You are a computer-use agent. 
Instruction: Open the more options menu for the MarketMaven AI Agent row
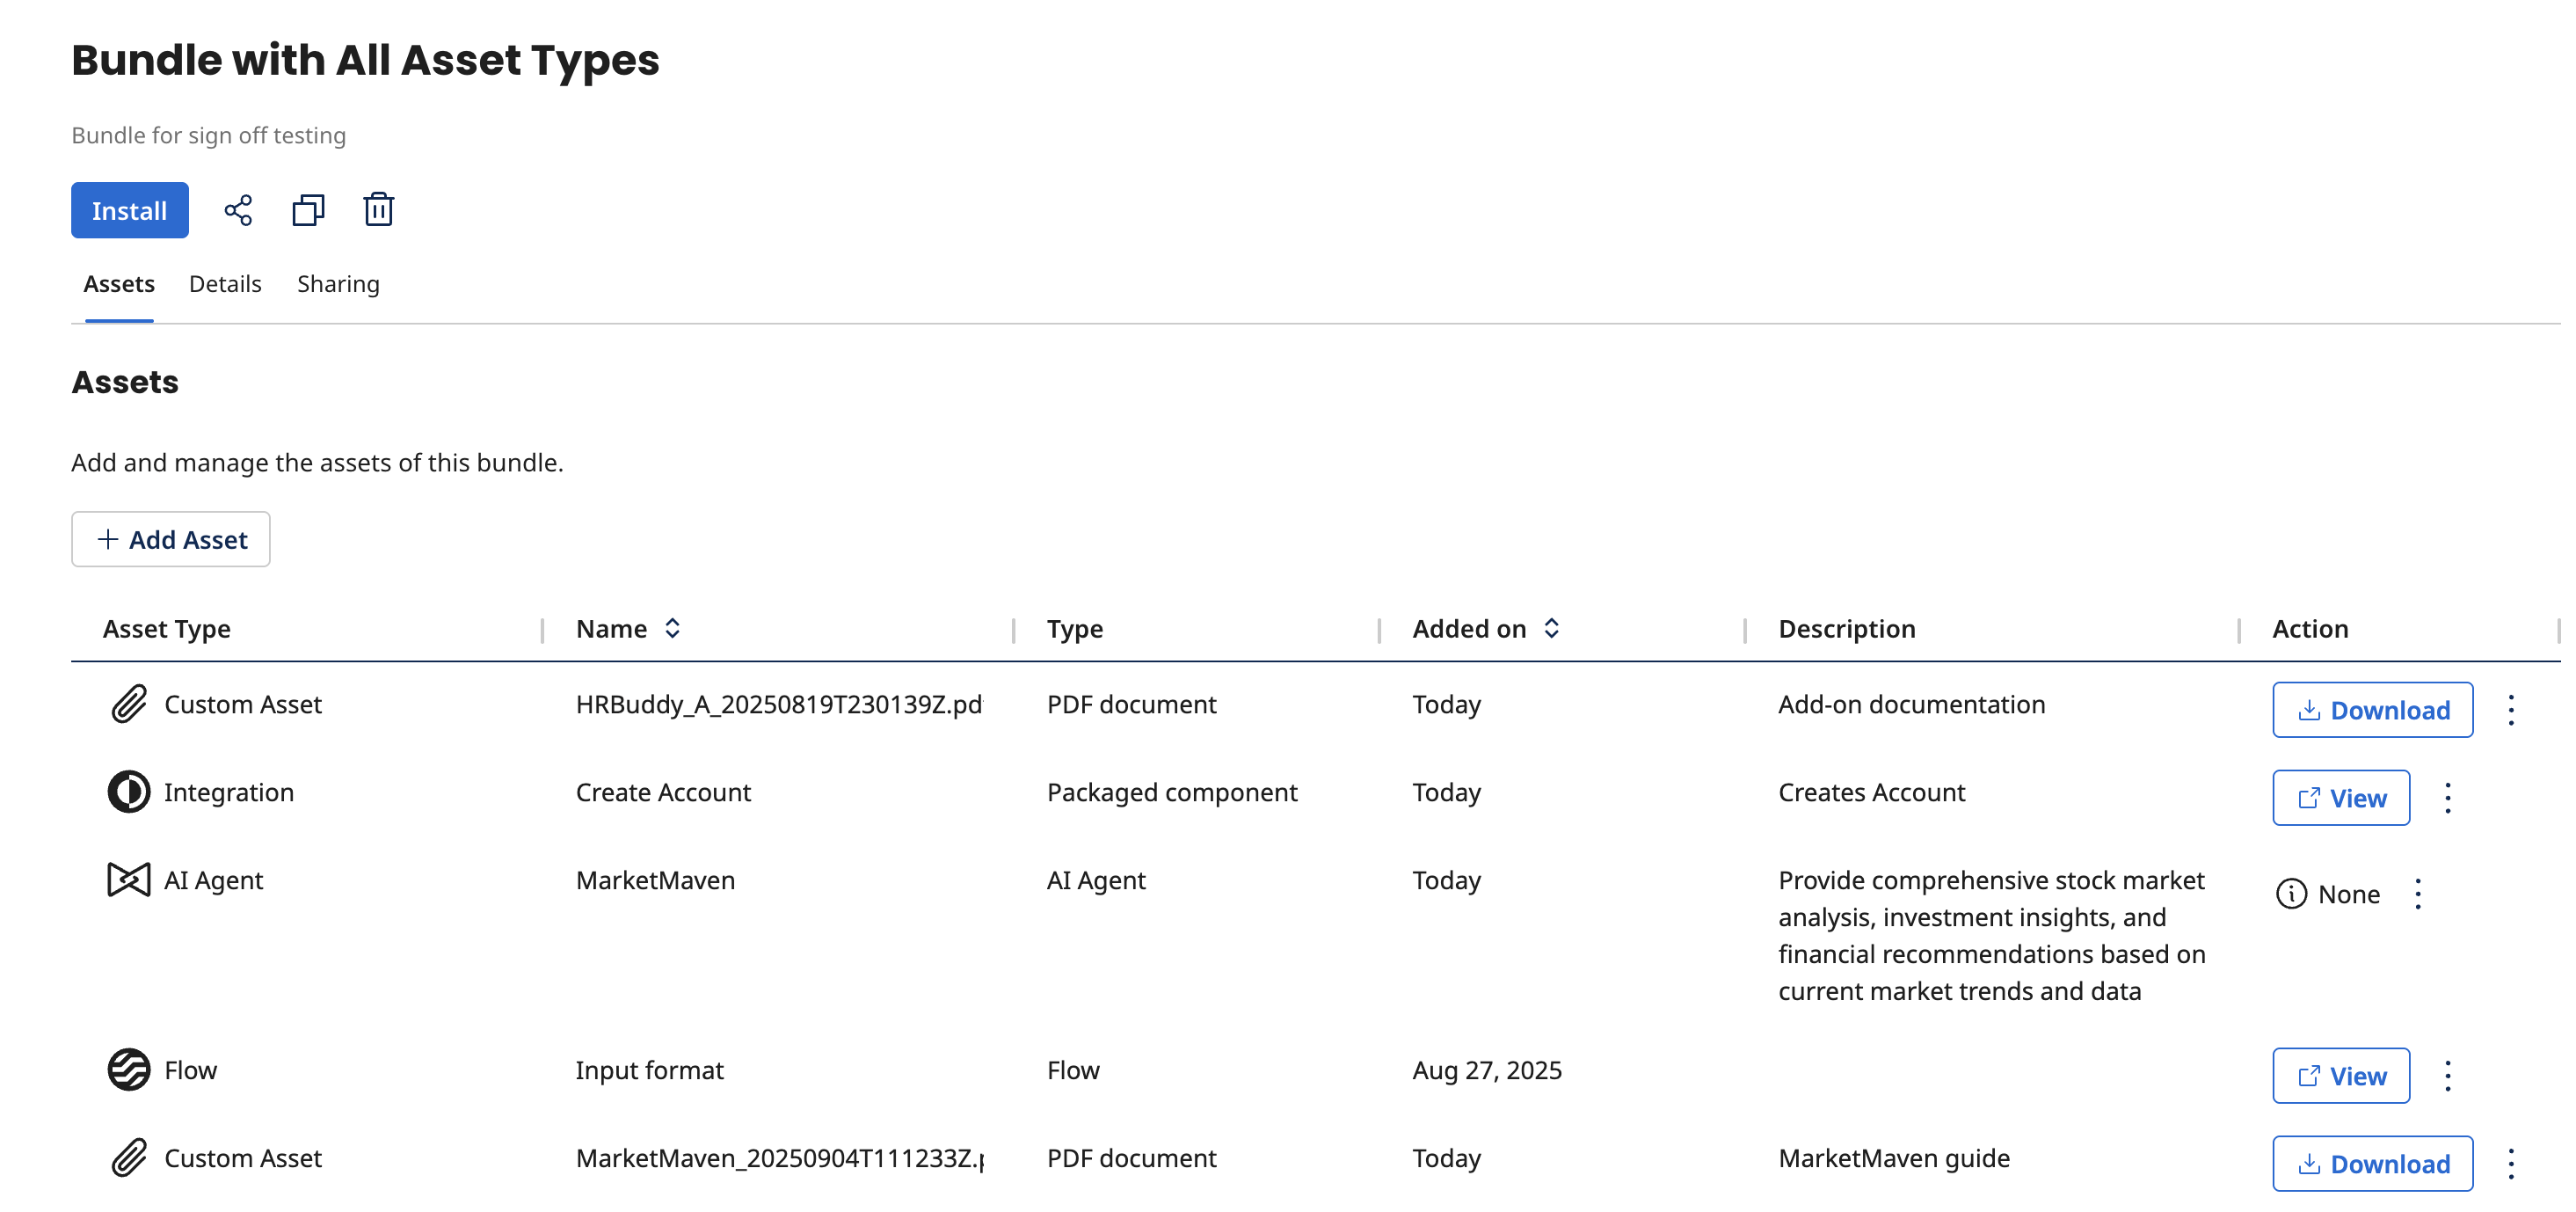2417,894
